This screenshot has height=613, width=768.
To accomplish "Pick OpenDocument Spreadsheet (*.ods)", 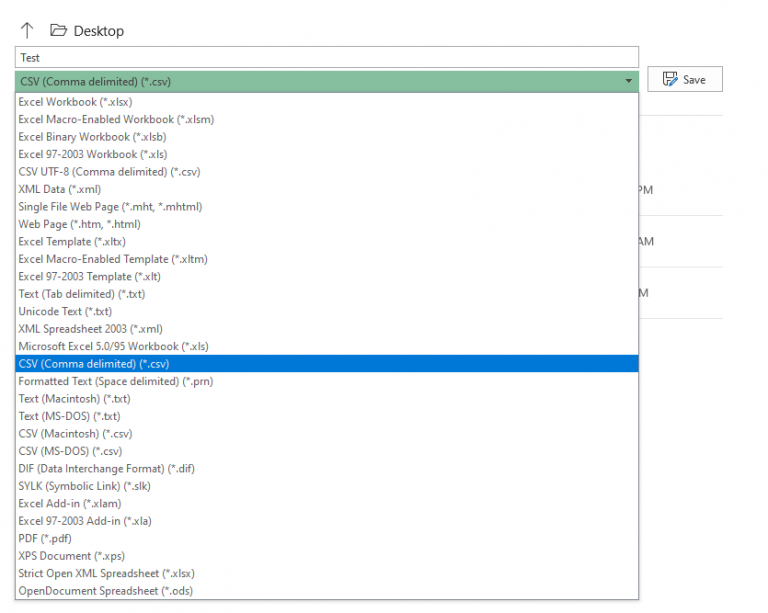I will 327,591.
